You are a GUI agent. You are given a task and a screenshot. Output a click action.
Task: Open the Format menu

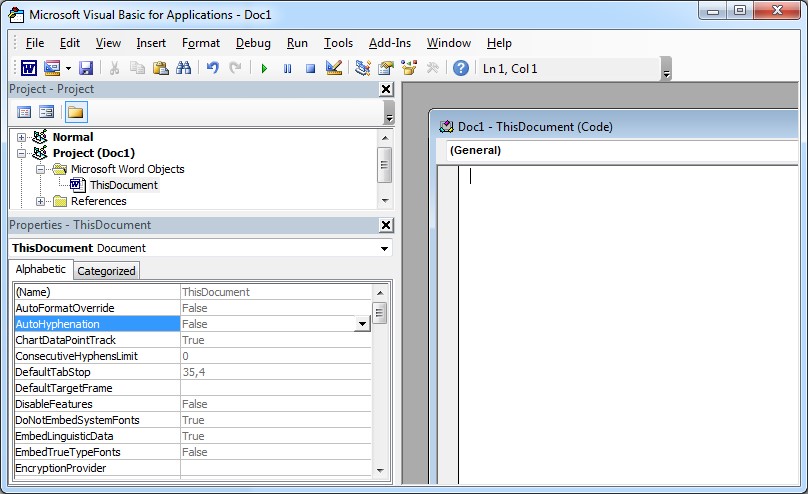(200, 43)
